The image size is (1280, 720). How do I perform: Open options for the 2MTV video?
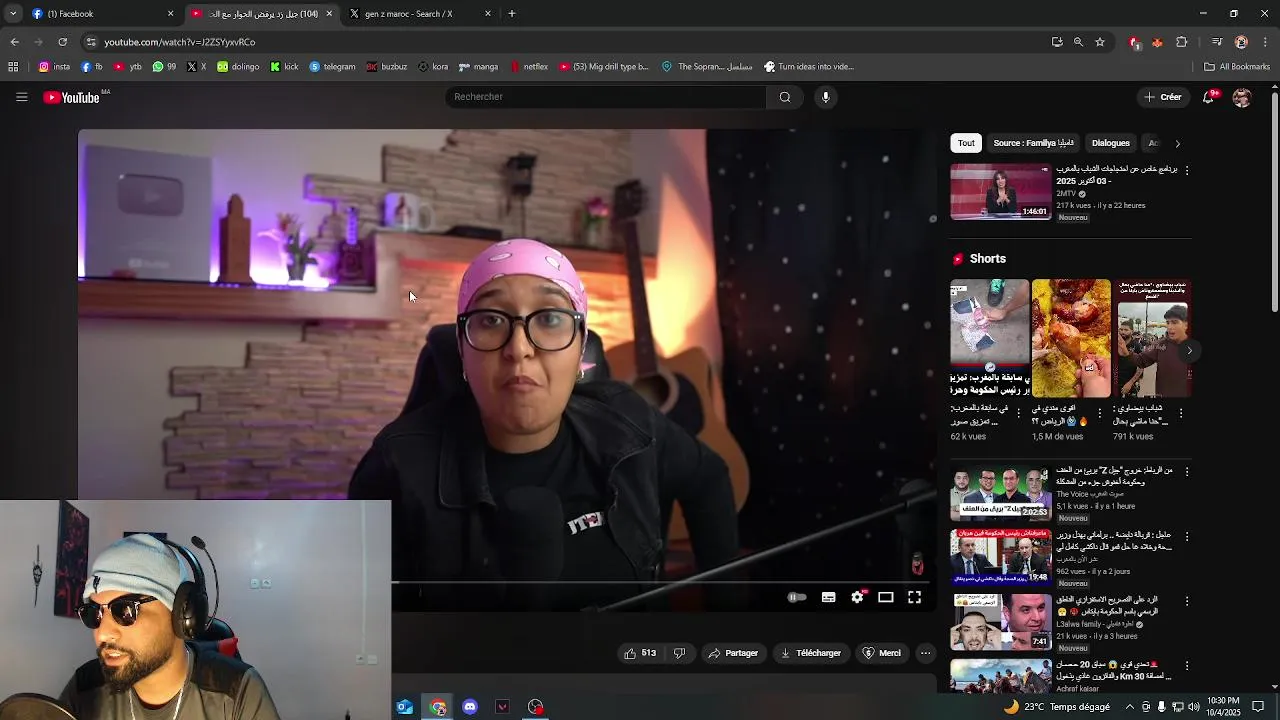click(1187, 171)
